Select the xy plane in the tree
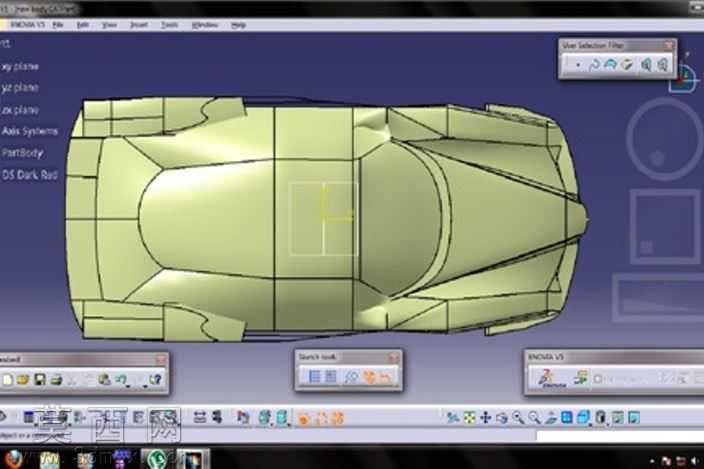The height and width of the screenshot is (469, 704). coord(20,67)
